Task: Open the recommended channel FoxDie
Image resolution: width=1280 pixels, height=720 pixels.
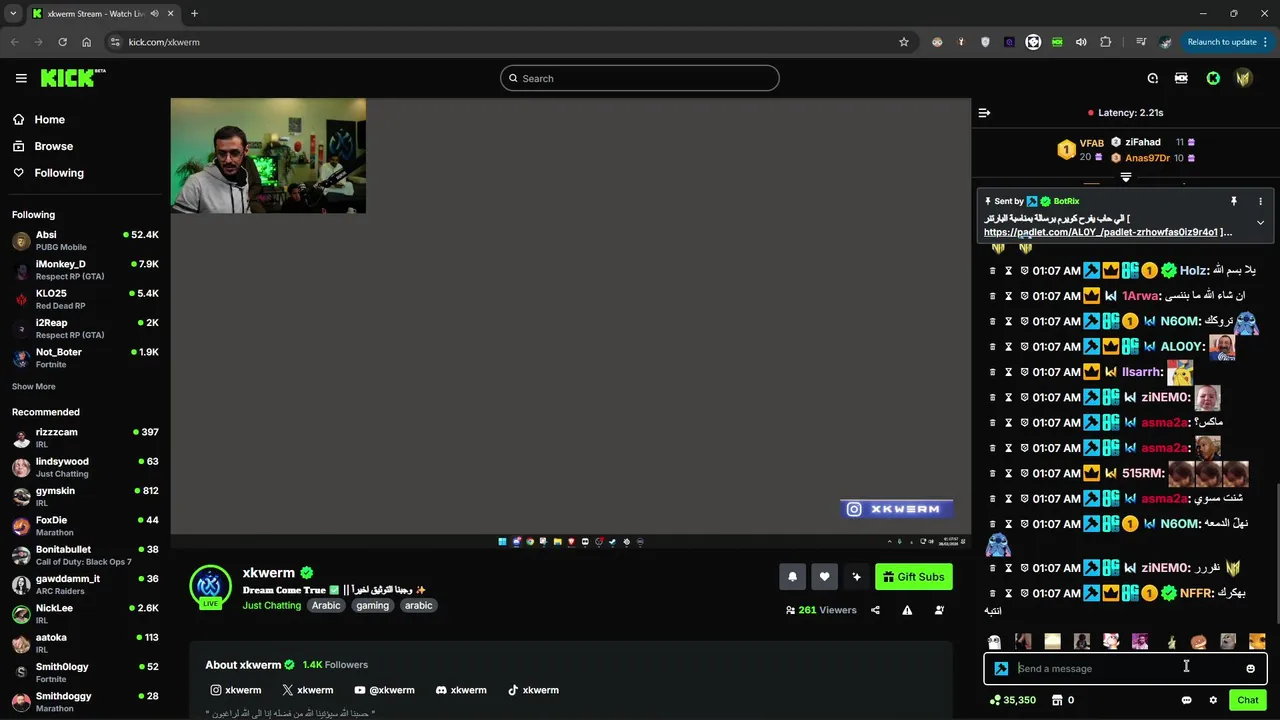Action: (x=85, y=525)
